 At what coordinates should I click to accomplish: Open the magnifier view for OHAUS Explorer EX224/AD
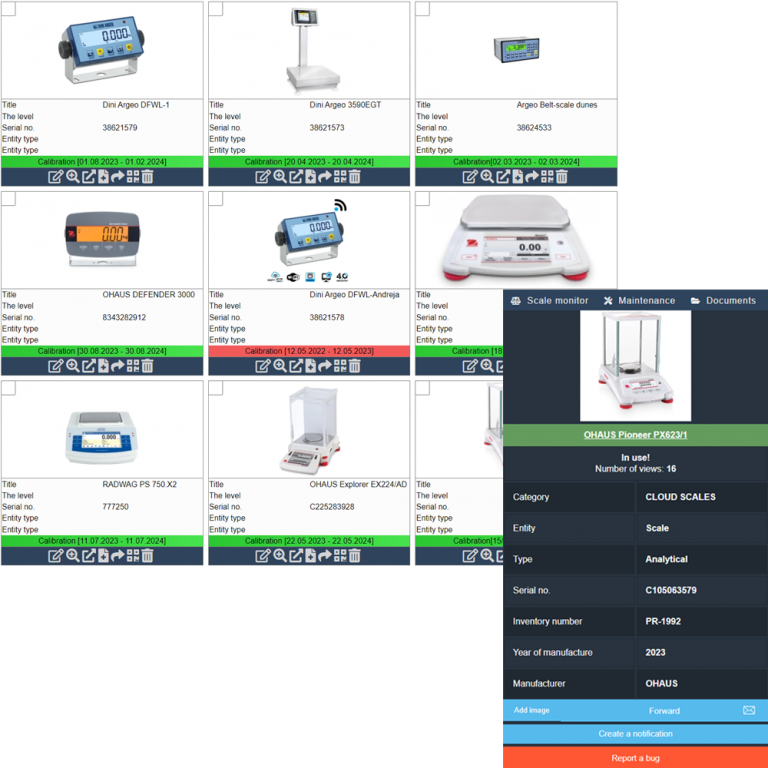click(x=280, y=555)
